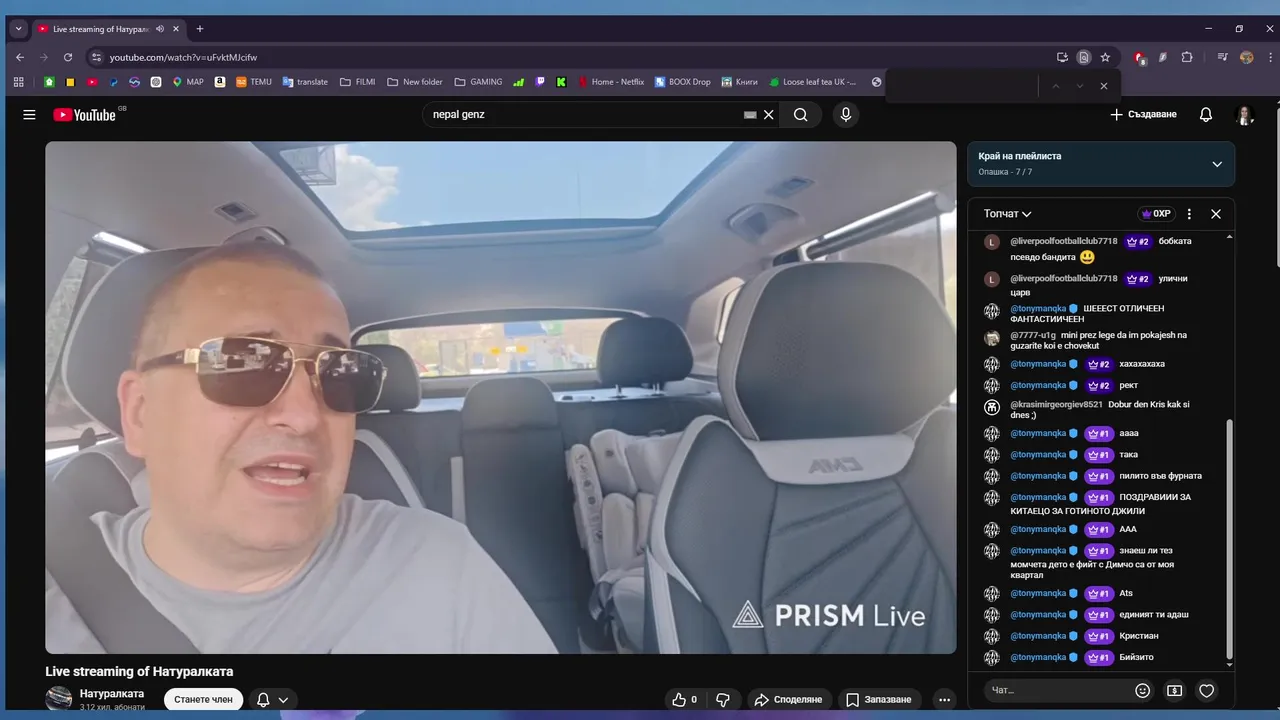Open the on-screen keyboard icon in search box

pyautogui.click(x=750, y=115)
